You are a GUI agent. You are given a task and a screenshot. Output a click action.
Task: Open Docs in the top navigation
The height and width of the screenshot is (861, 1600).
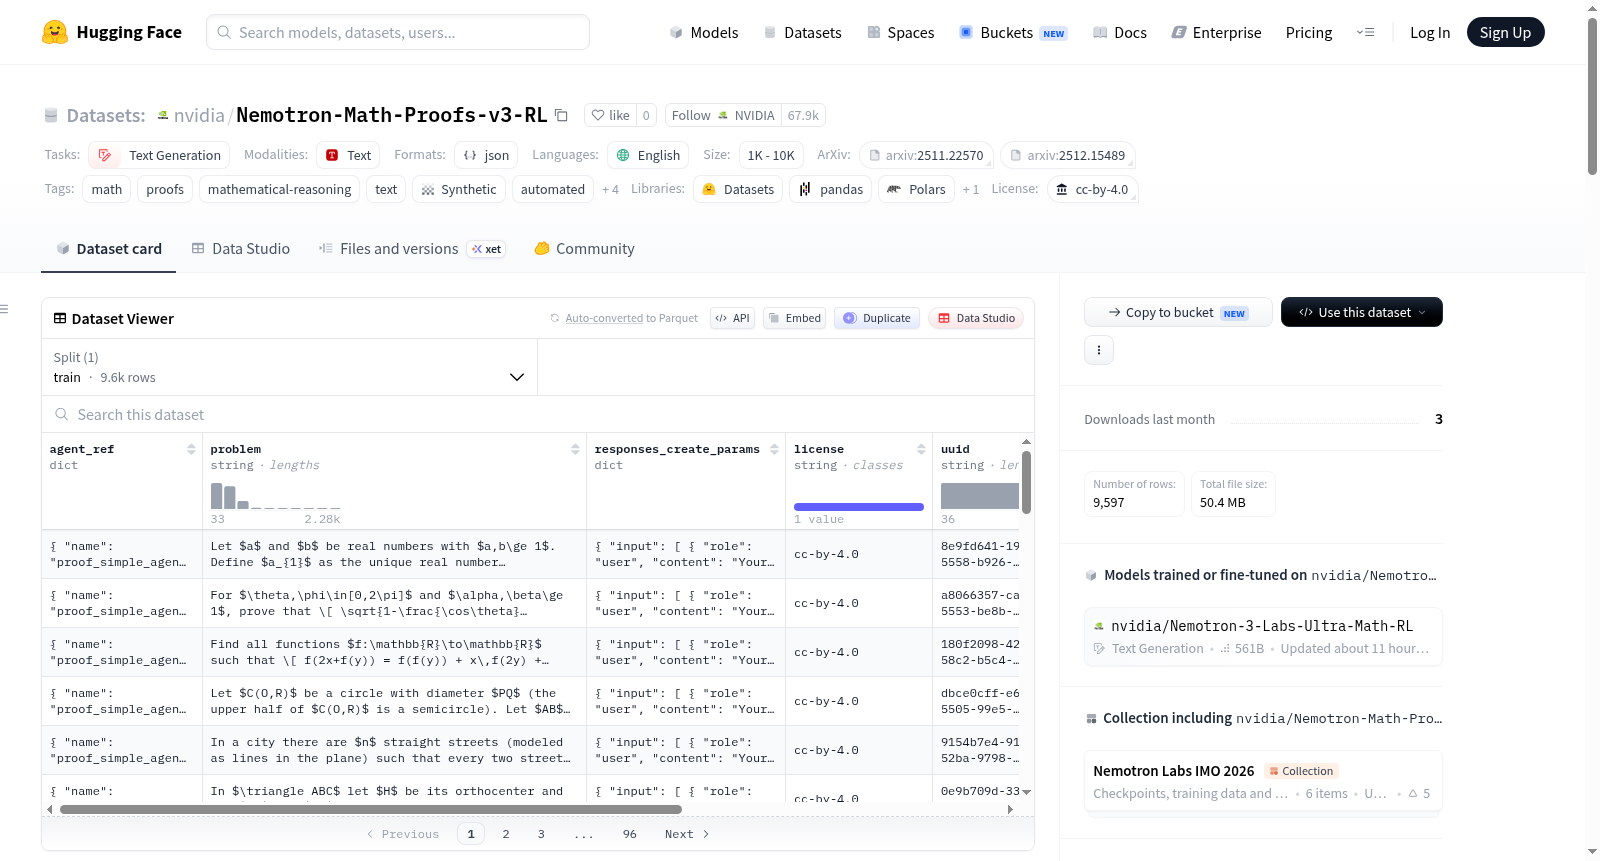coord(1119,32)
